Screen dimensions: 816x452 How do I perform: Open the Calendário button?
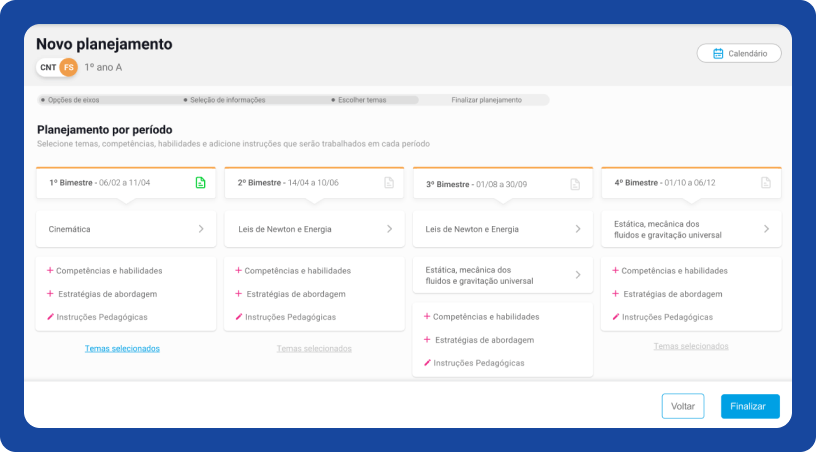[x=739, y=54]
